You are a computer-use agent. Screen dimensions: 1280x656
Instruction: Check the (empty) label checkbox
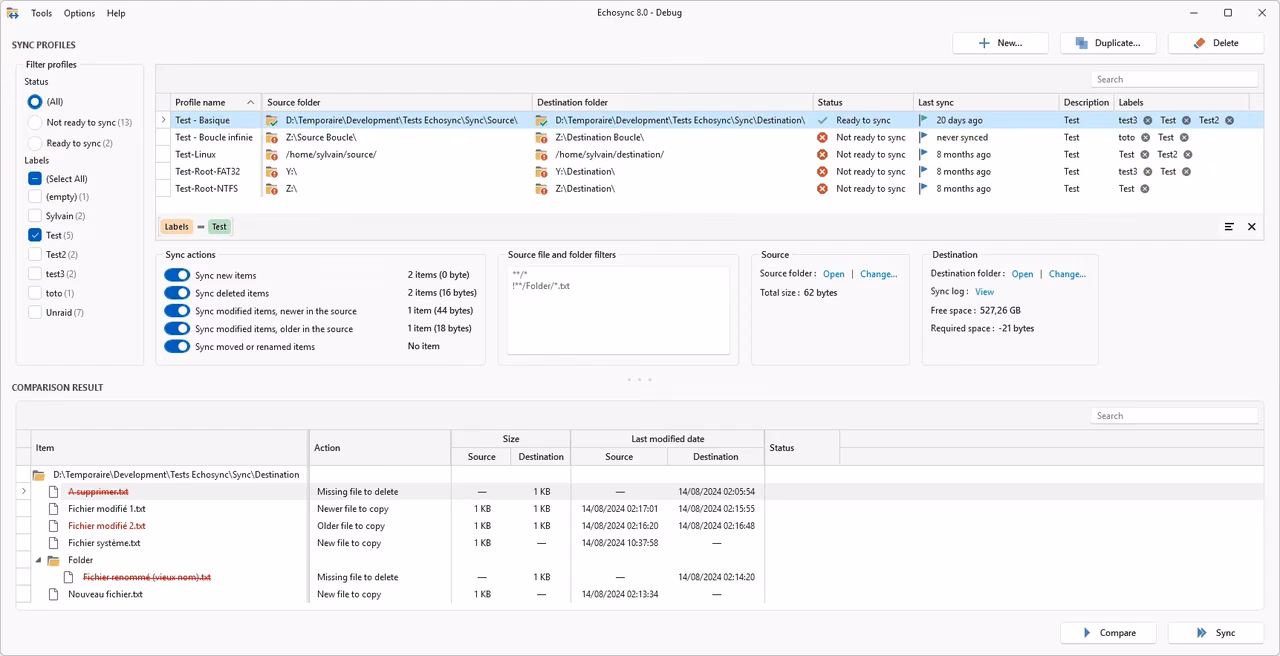35,197
